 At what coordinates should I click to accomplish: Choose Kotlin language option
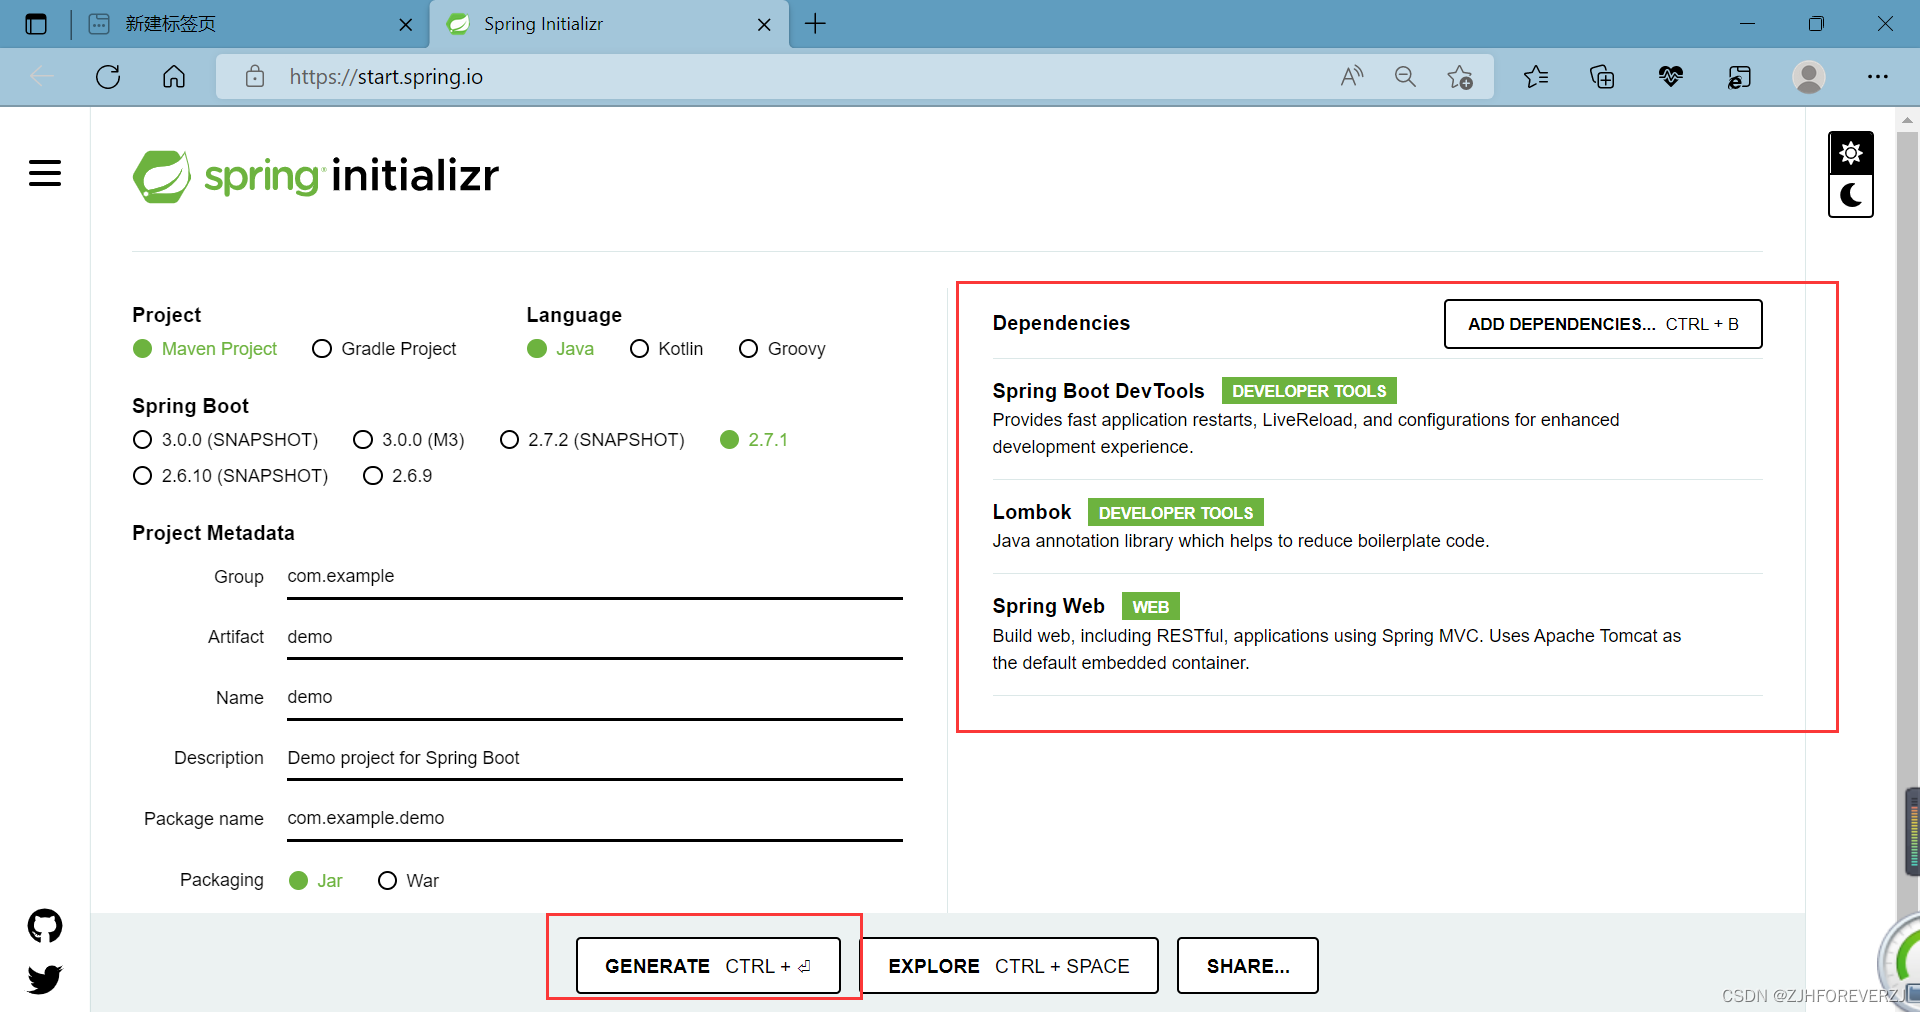(667, 349)
